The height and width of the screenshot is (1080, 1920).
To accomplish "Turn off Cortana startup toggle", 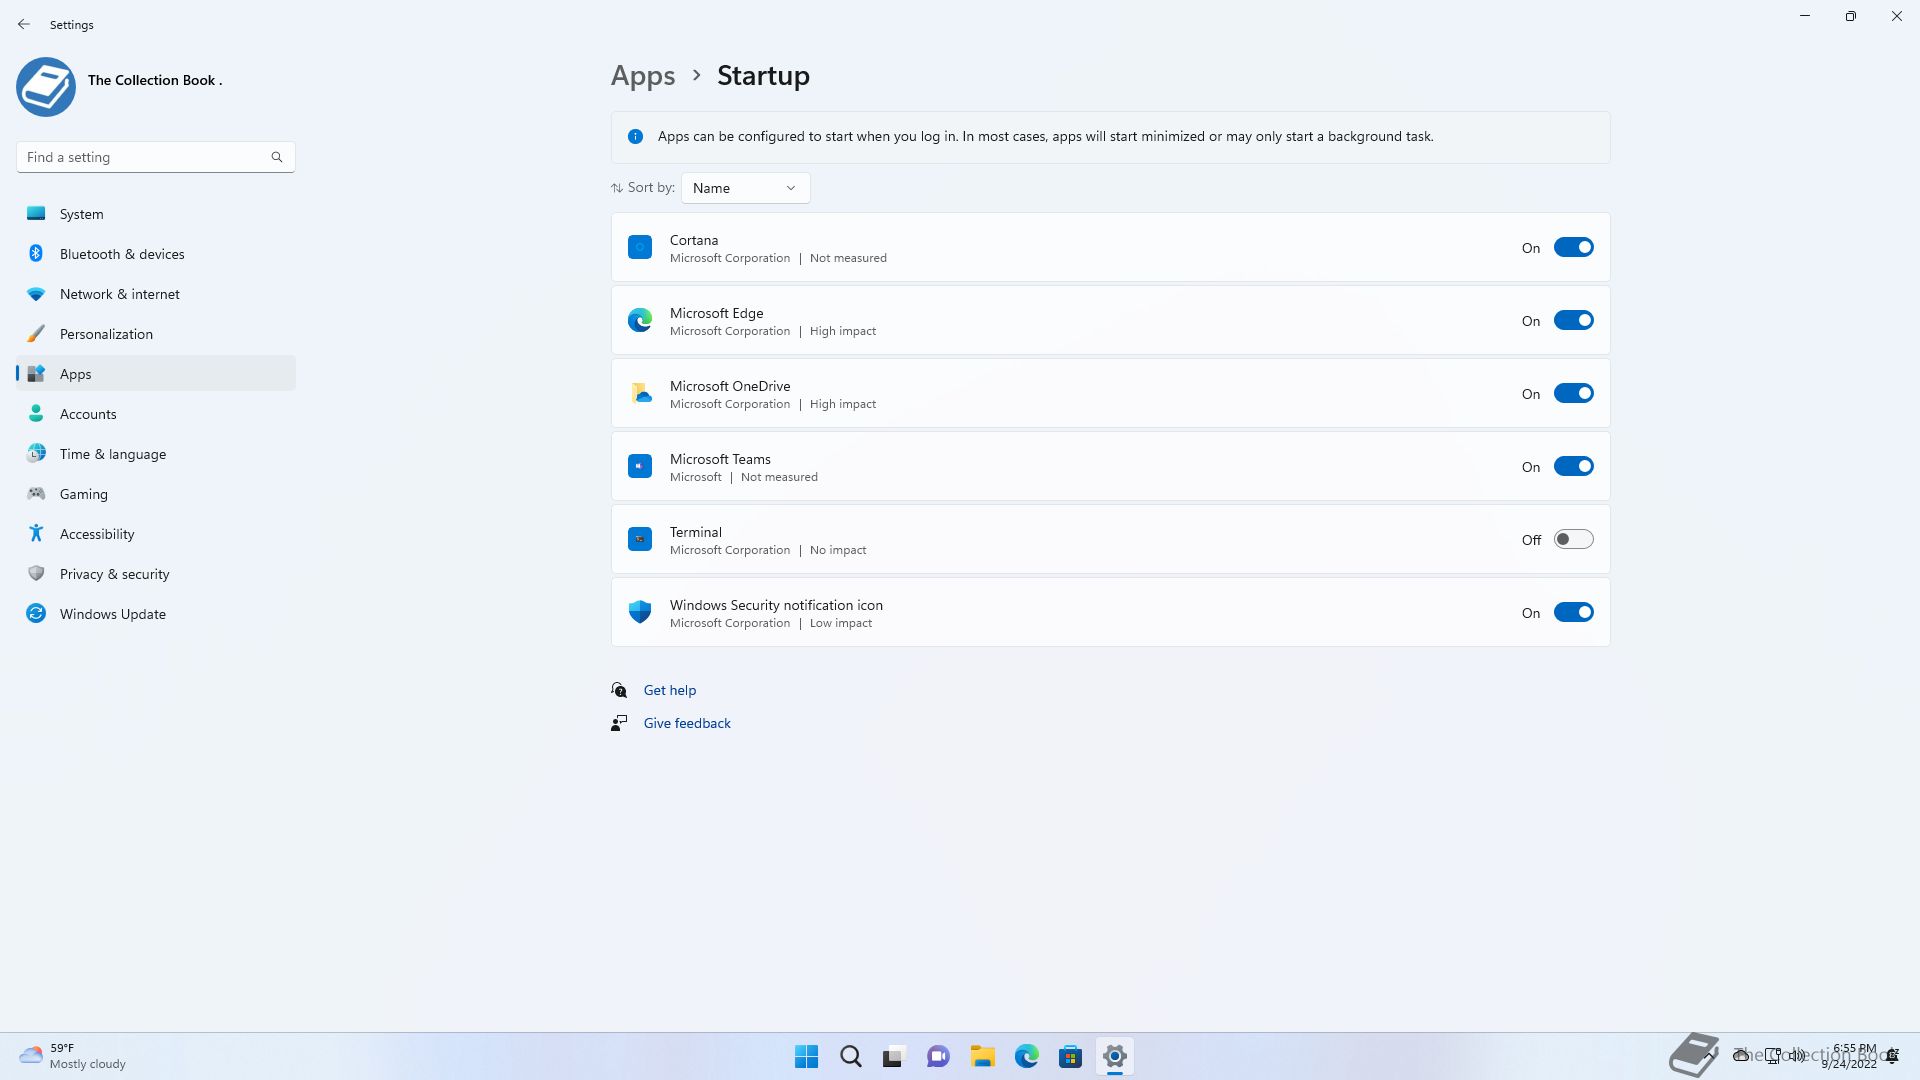I will click(x=1573, y=247).
